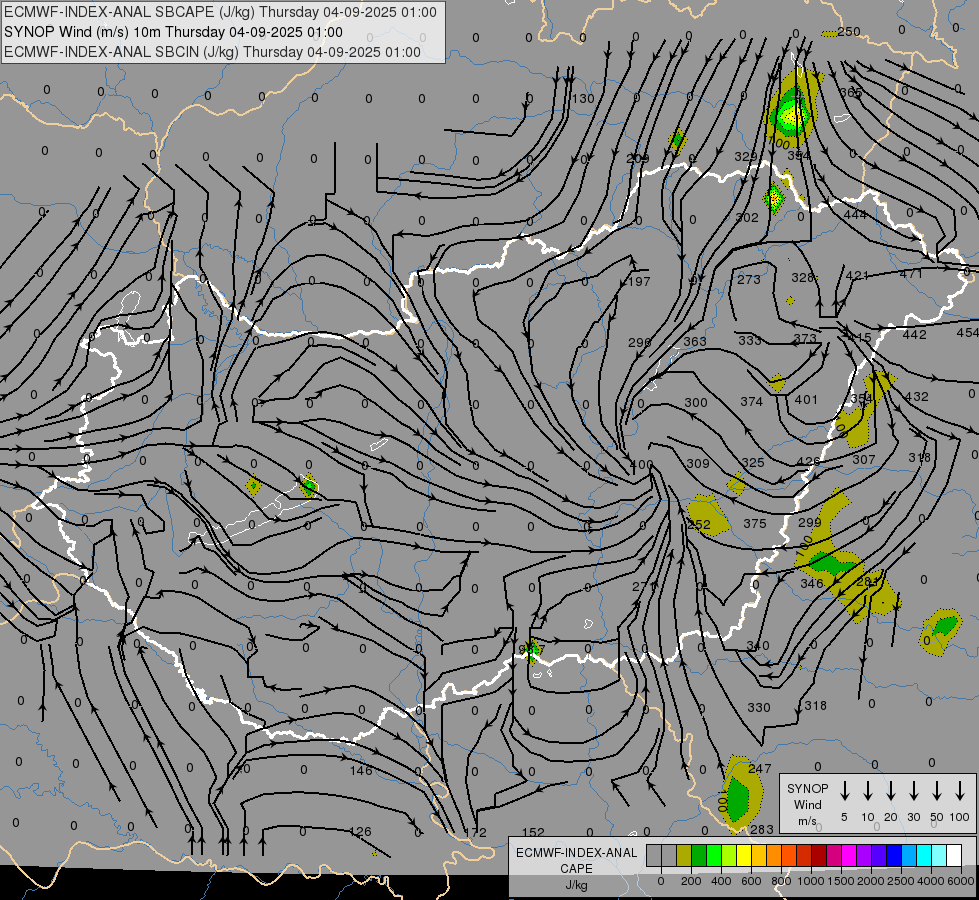Select the bright cyan CAPE legend swatch
979x900 pixels.
pos(923,856)
